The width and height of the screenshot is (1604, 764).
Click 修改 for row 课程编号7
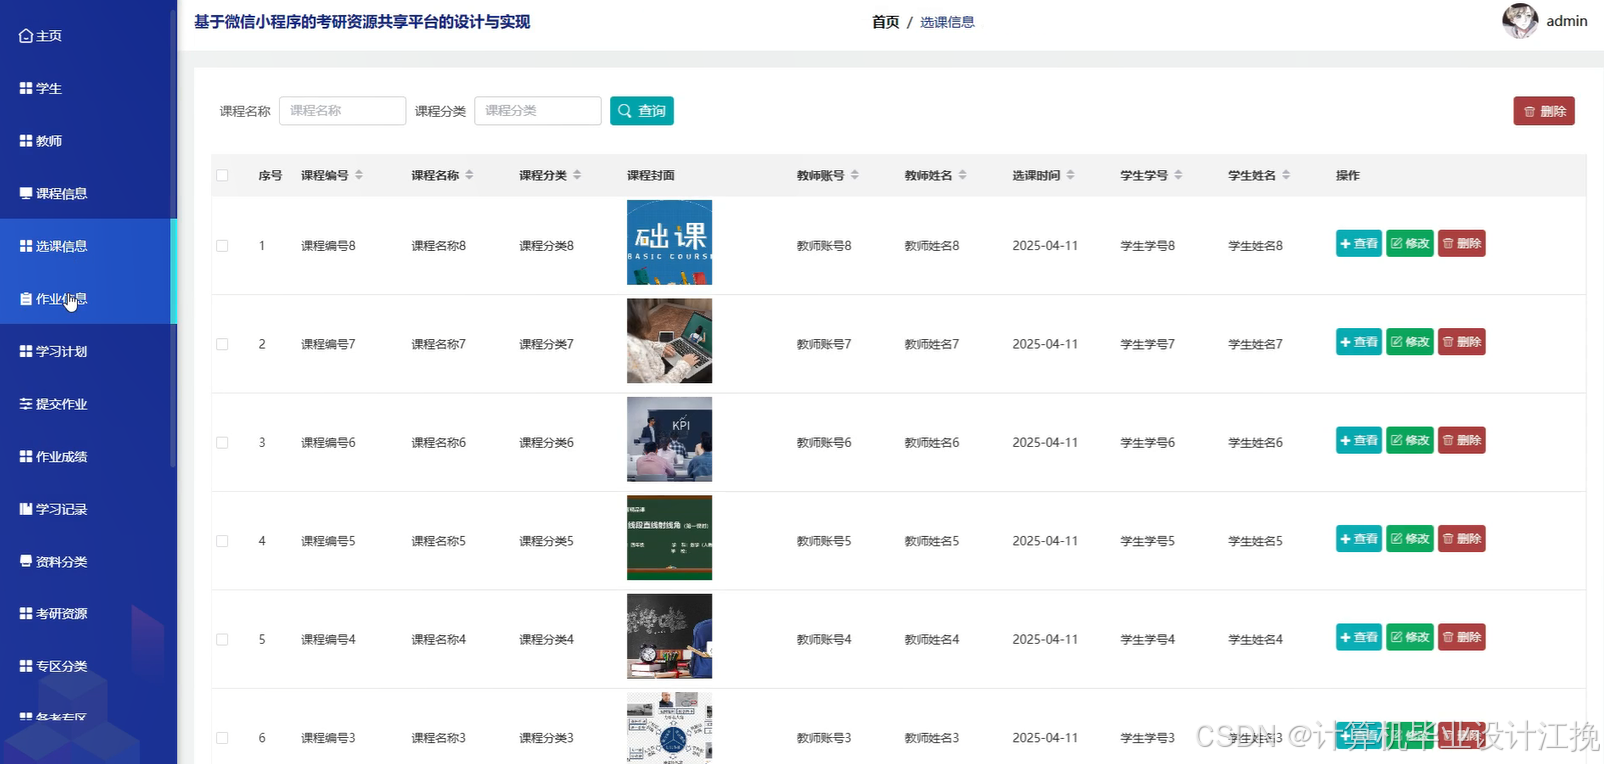pyautogui.click(x=1410, y=342)
